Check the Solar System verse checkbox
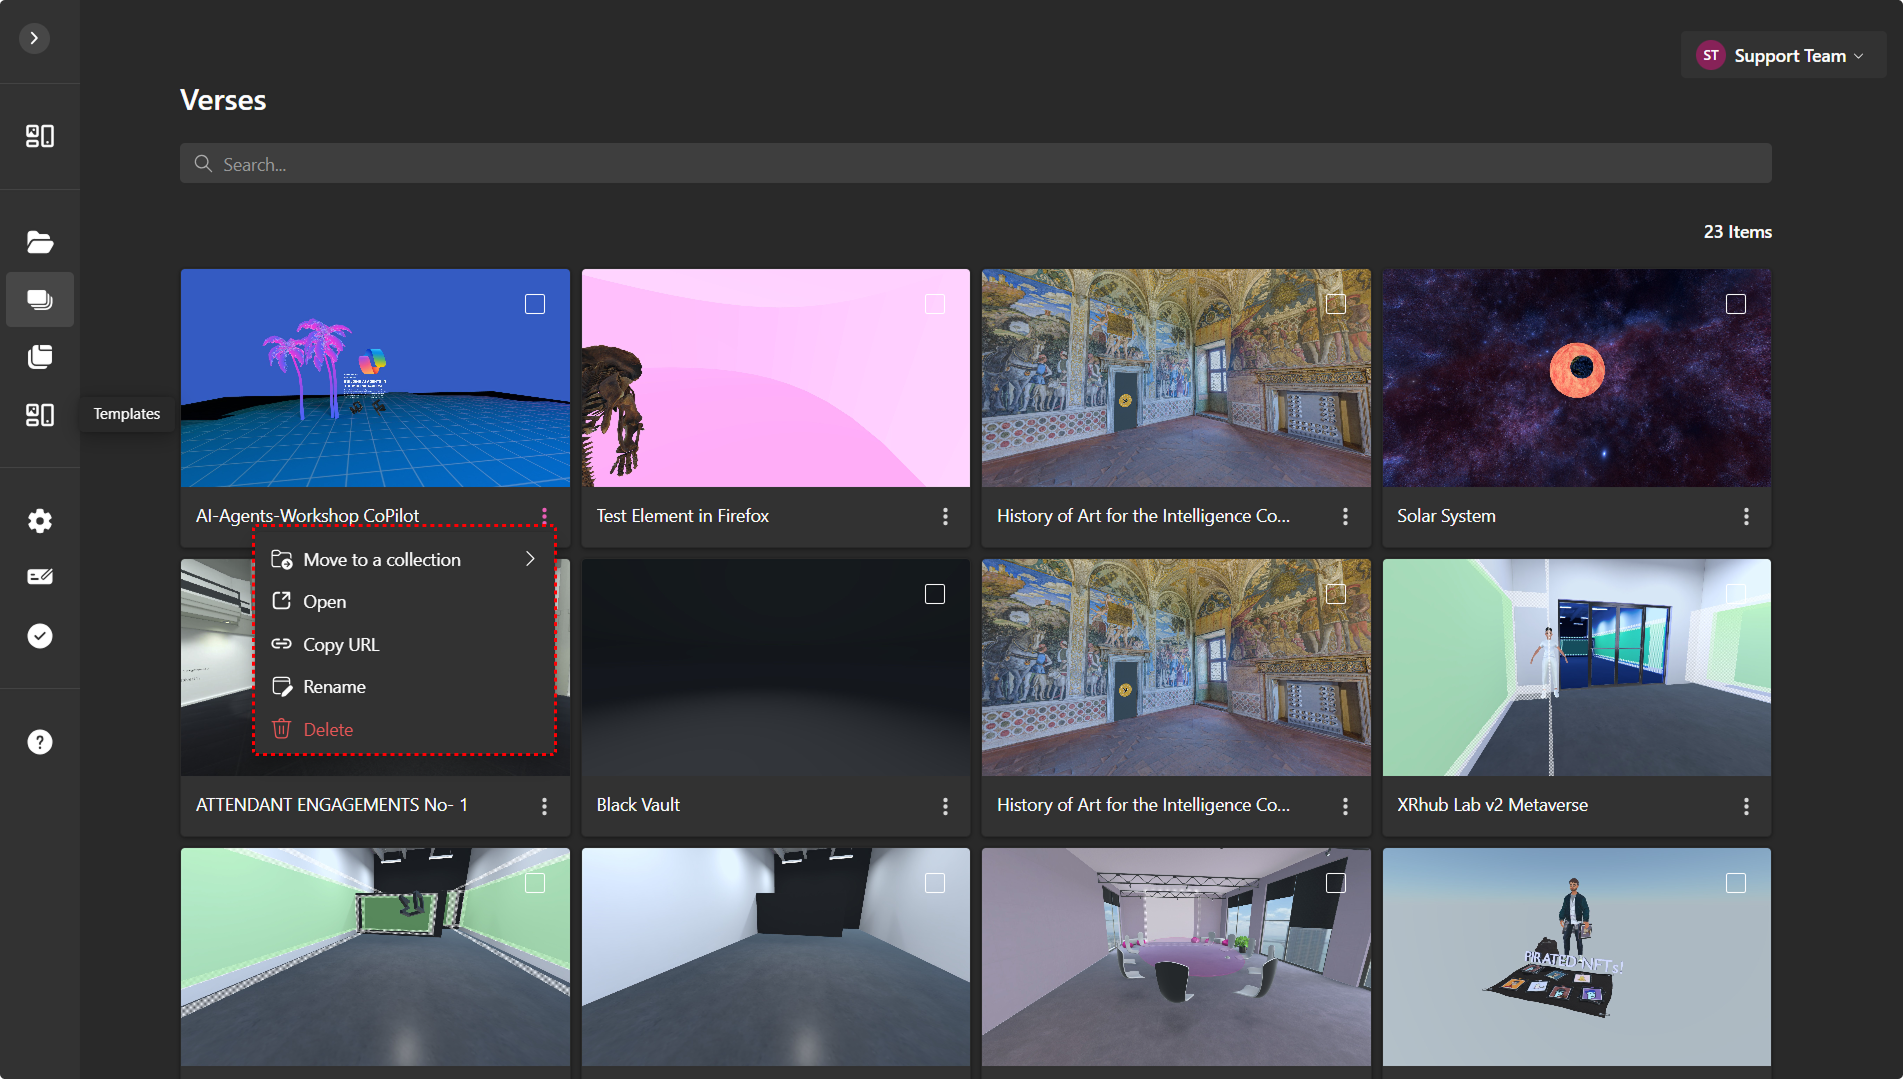Image resolution: width=1903 pixels, height=1079 pixels. point(1736,303)
